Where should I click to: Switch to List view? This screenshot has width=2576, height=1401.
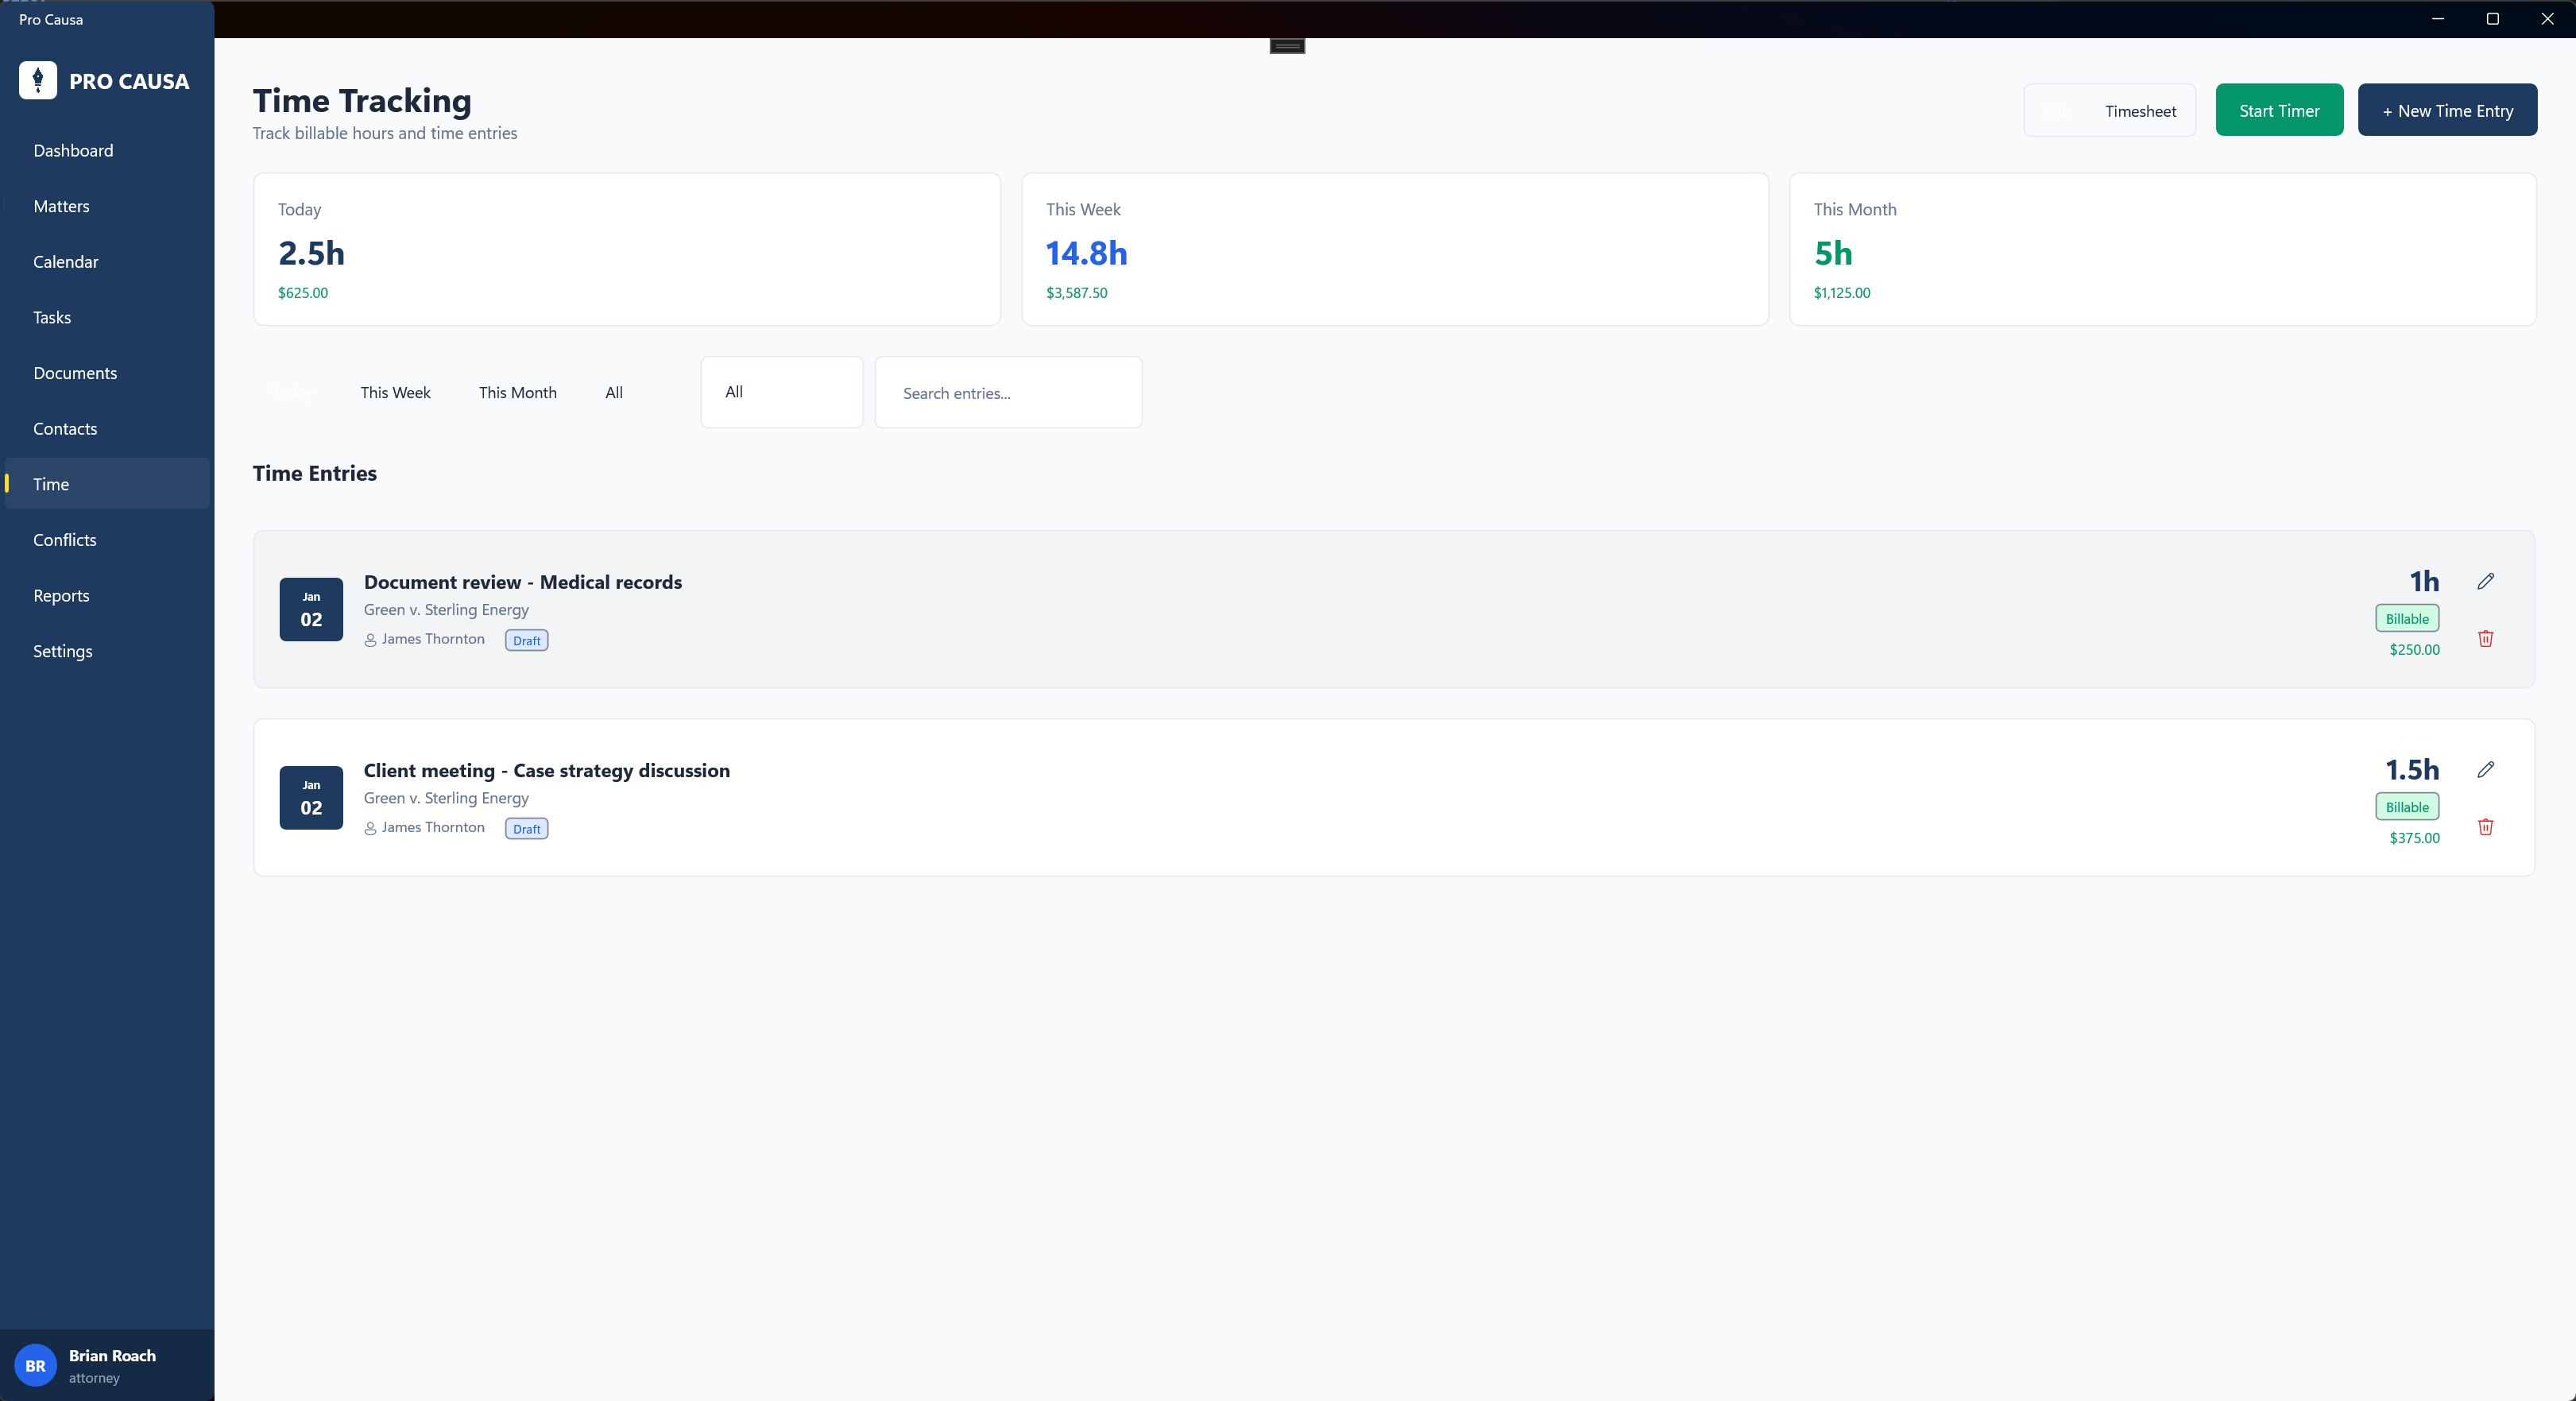click(2058, 111)
